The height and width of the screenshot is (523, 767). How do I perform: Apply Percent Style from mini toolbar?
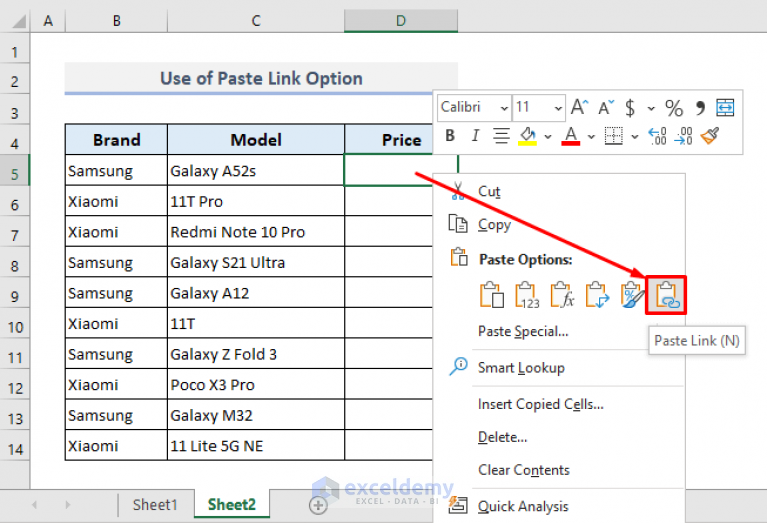point(674,108)
